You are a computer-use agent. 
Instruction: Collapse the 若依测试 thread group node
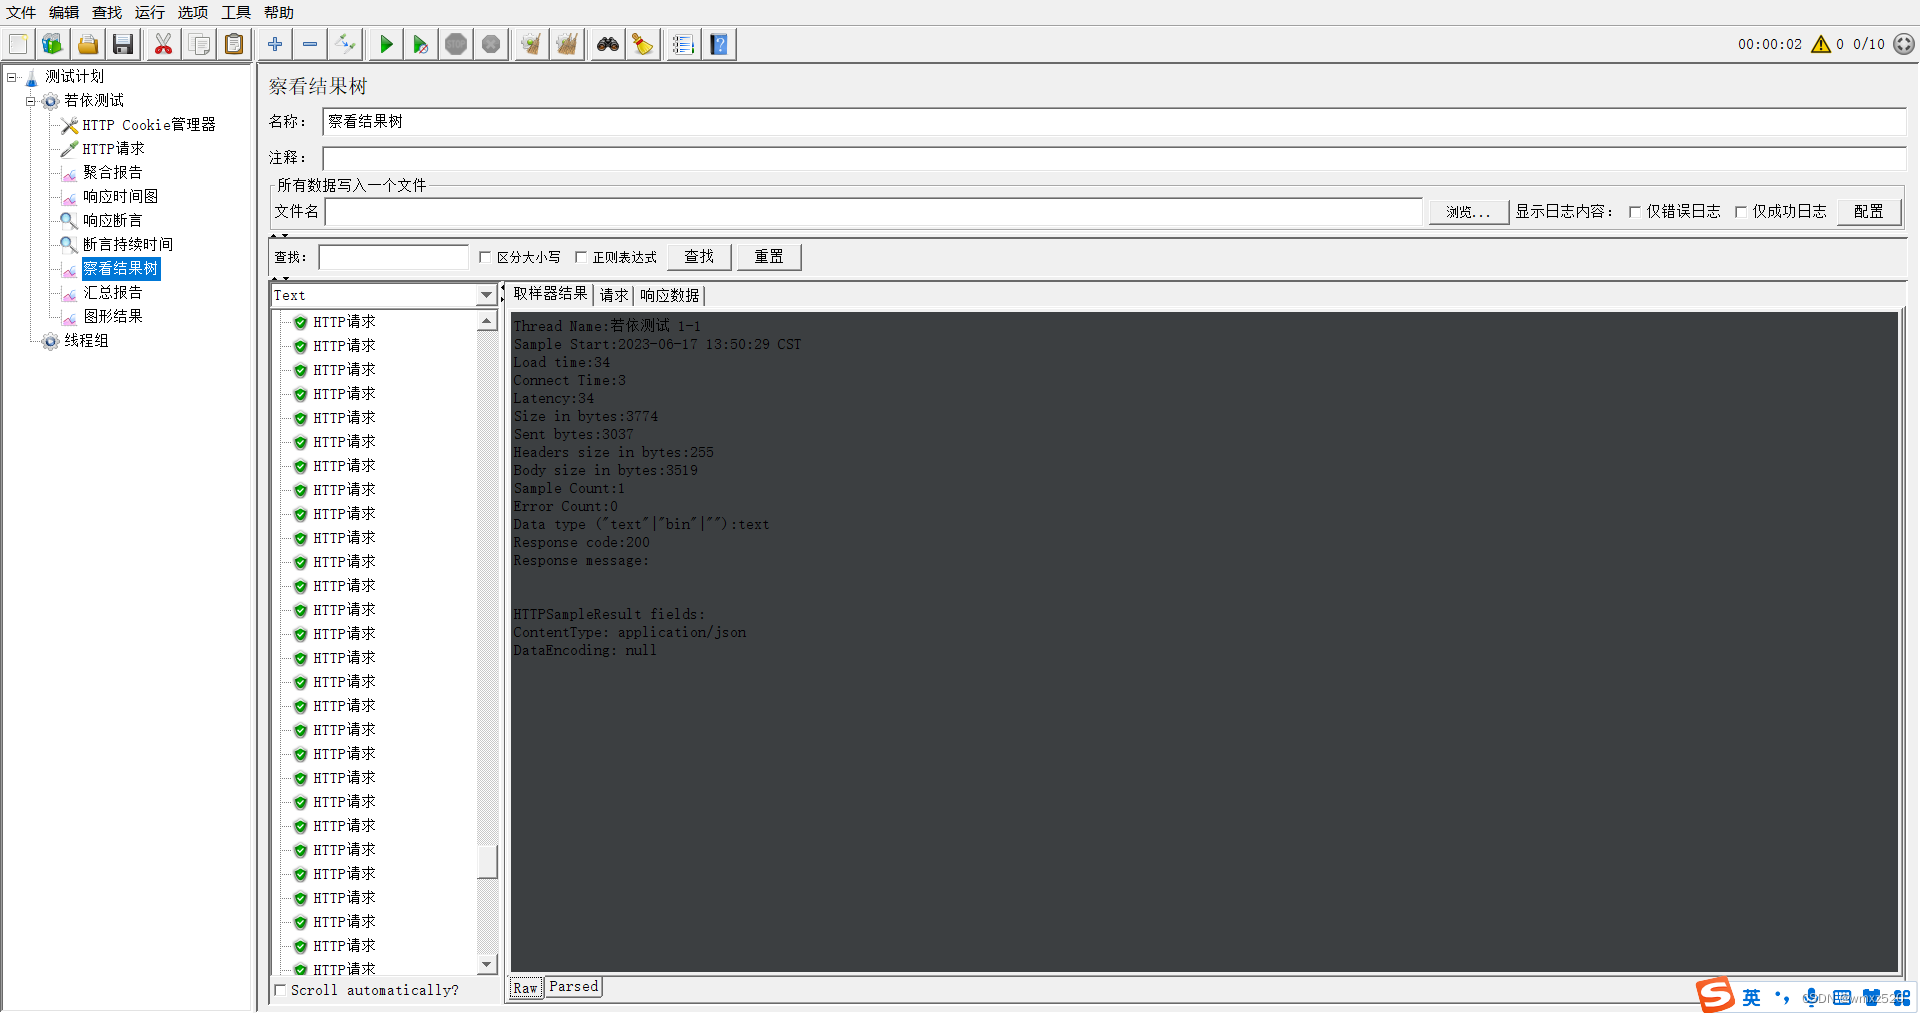pos(30,101)
